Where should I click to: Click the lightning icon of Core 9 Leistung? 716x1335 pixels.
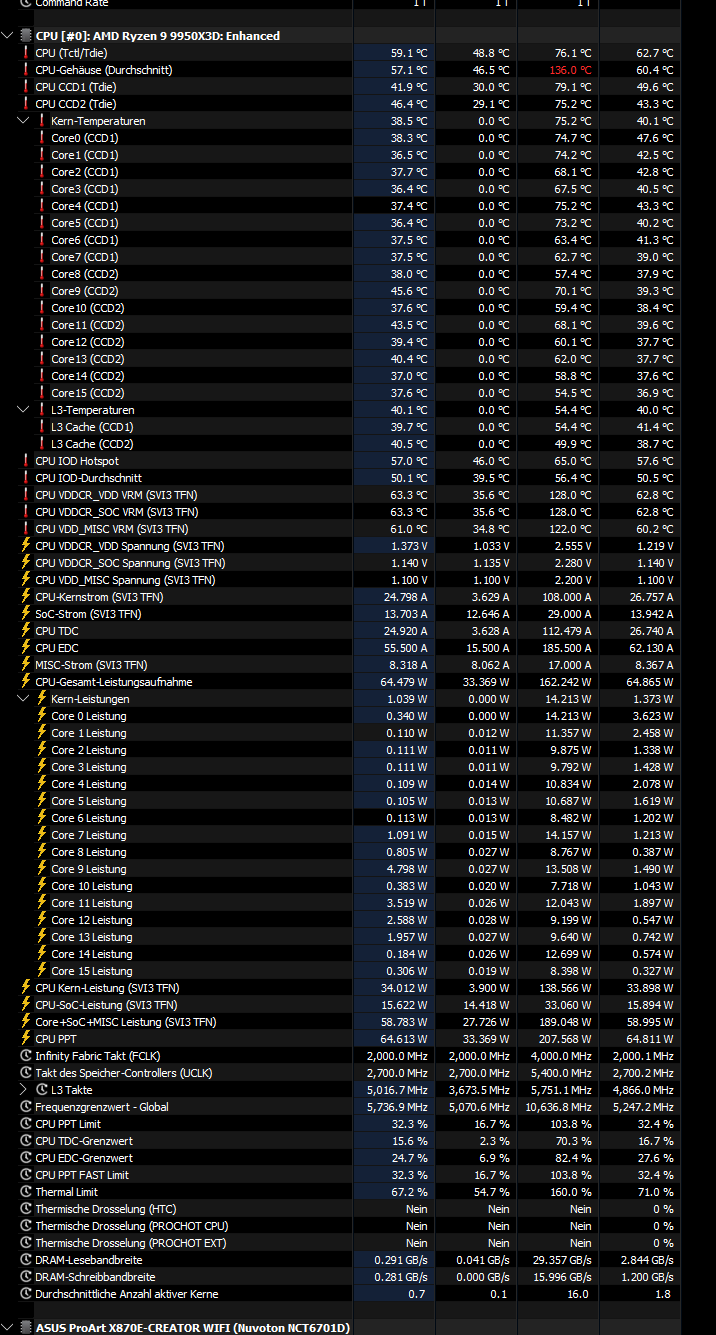coord(41,869)
